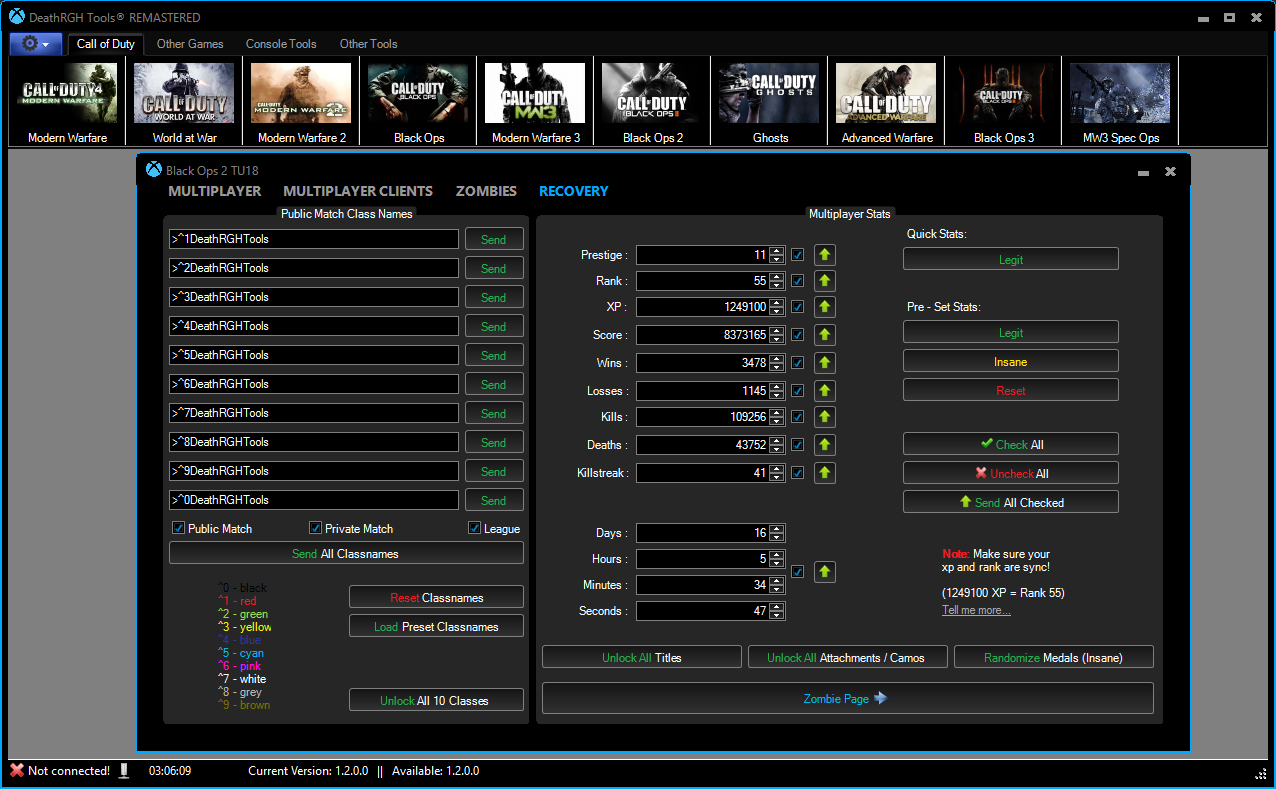Click the red Reset stats button
Viewport: 1276px width, 789px height.
[x=1010, y=390]
